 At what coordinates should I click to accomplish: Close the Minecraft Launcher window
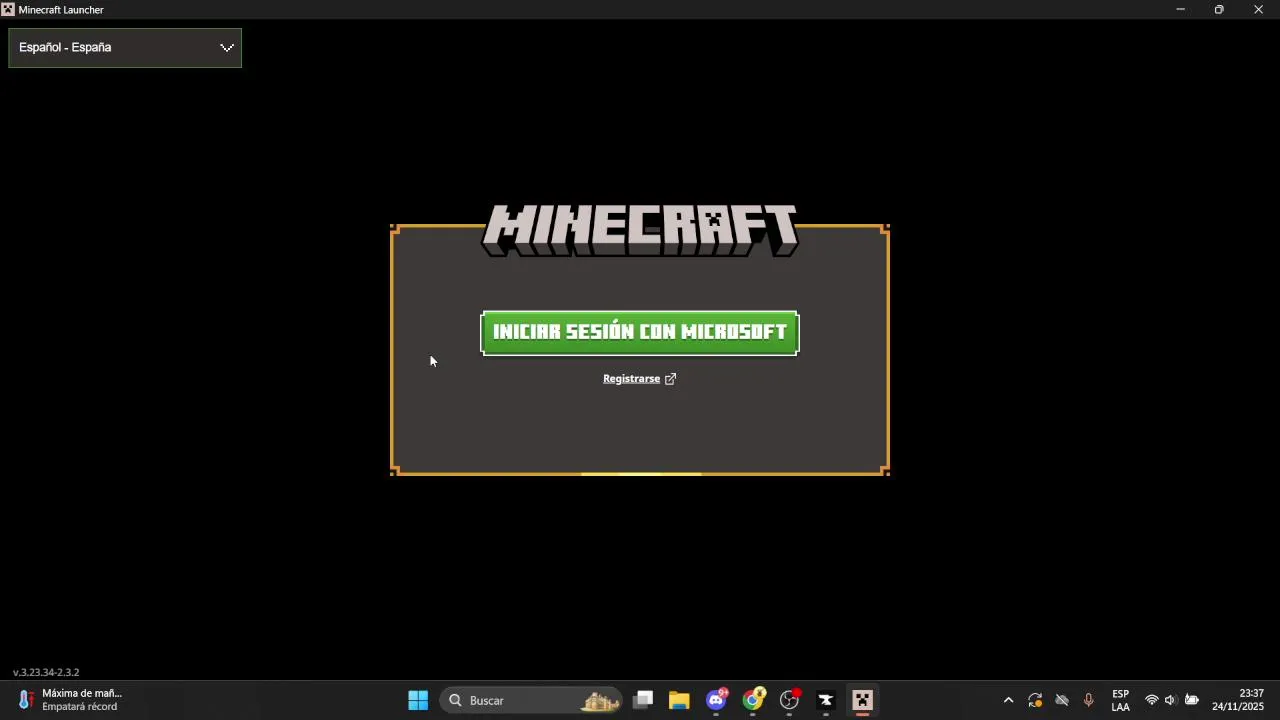click(1259, 9)
